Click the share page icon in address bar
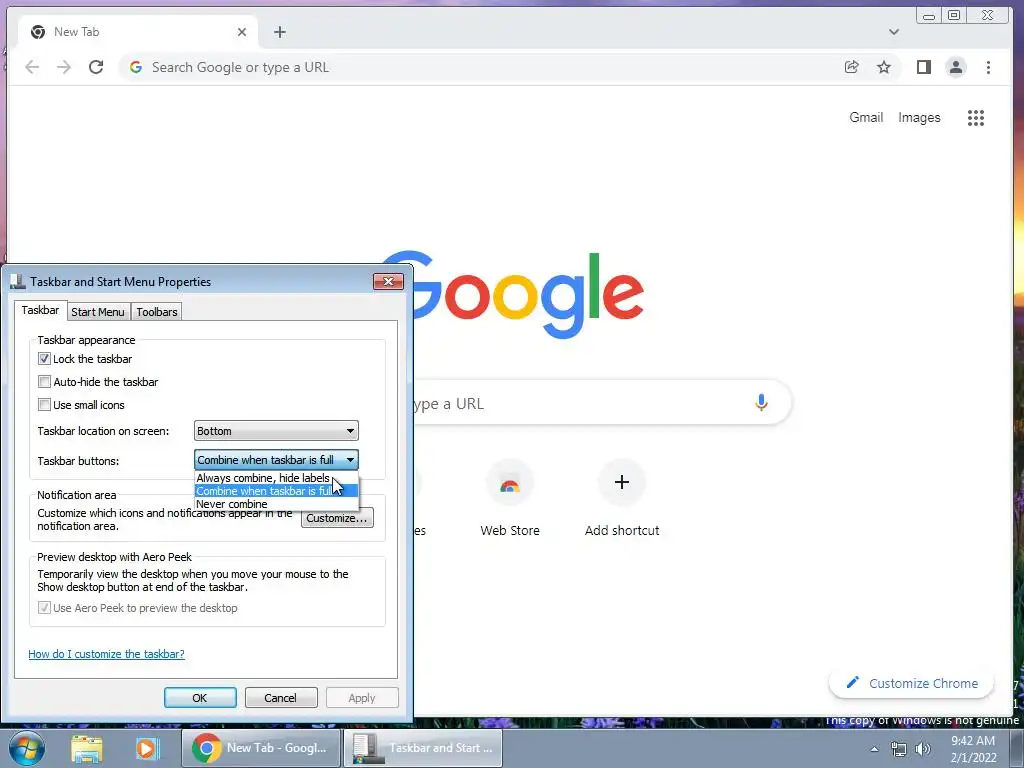Screen dimensions: 1024x768 tap(851, 67)
